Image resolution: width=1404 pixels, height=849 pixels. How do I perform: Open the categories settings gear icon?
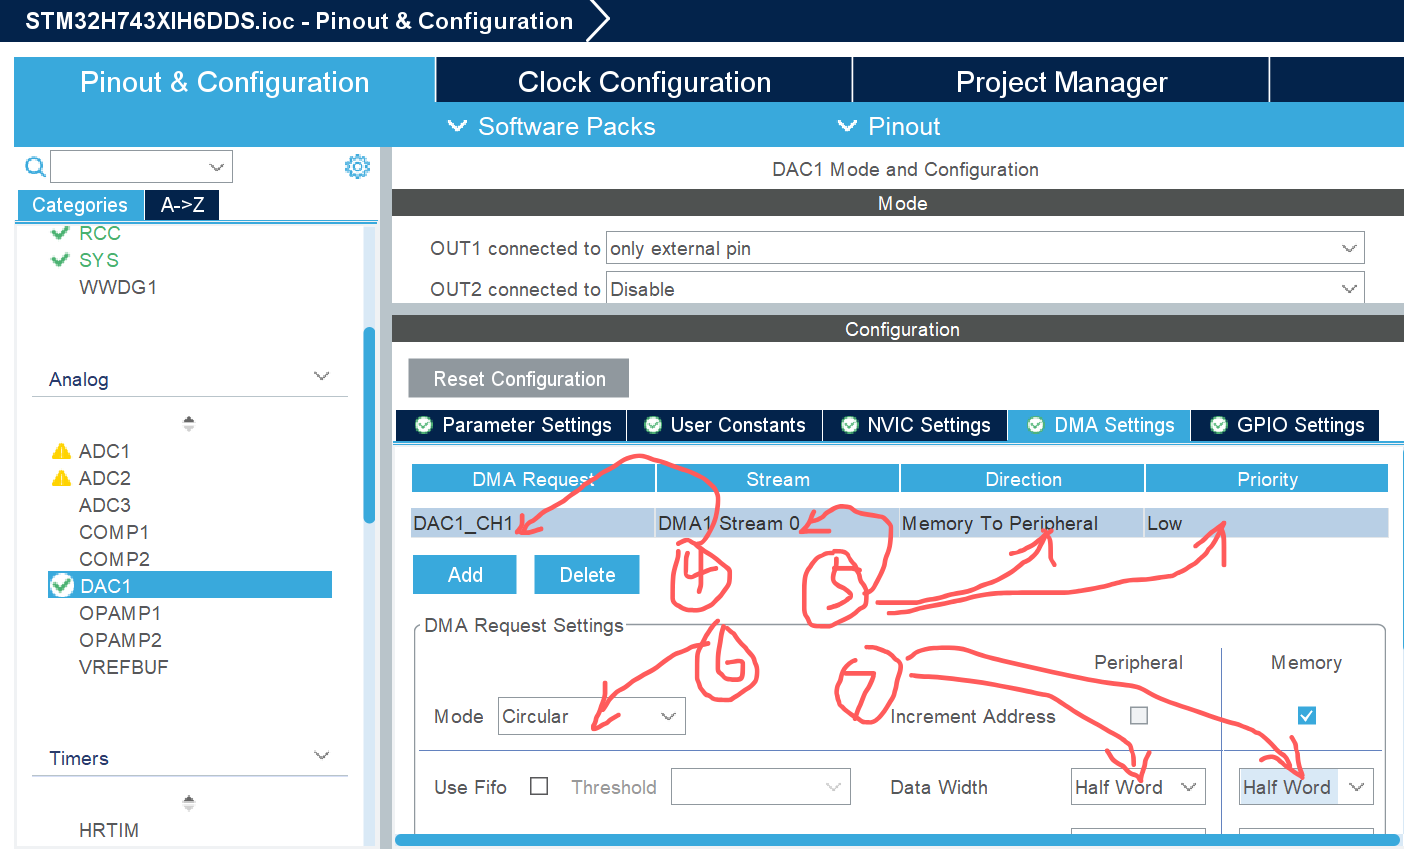pyautogui.click(x=357, y=166)
